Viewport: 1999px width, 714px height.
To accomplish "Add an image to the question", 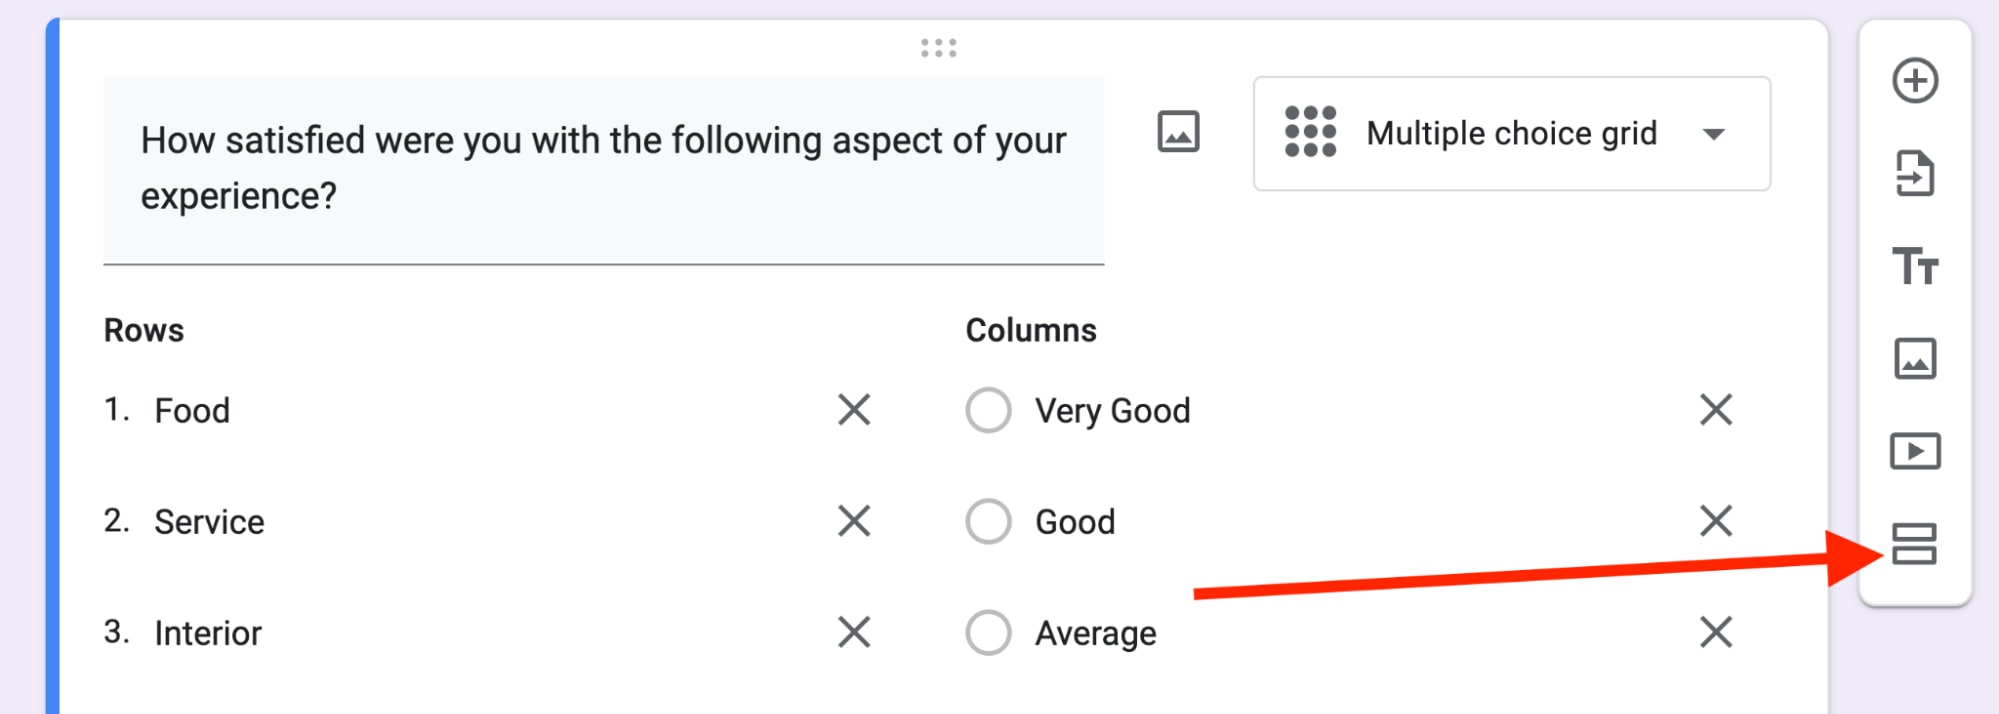I will tap(1177, 131).
